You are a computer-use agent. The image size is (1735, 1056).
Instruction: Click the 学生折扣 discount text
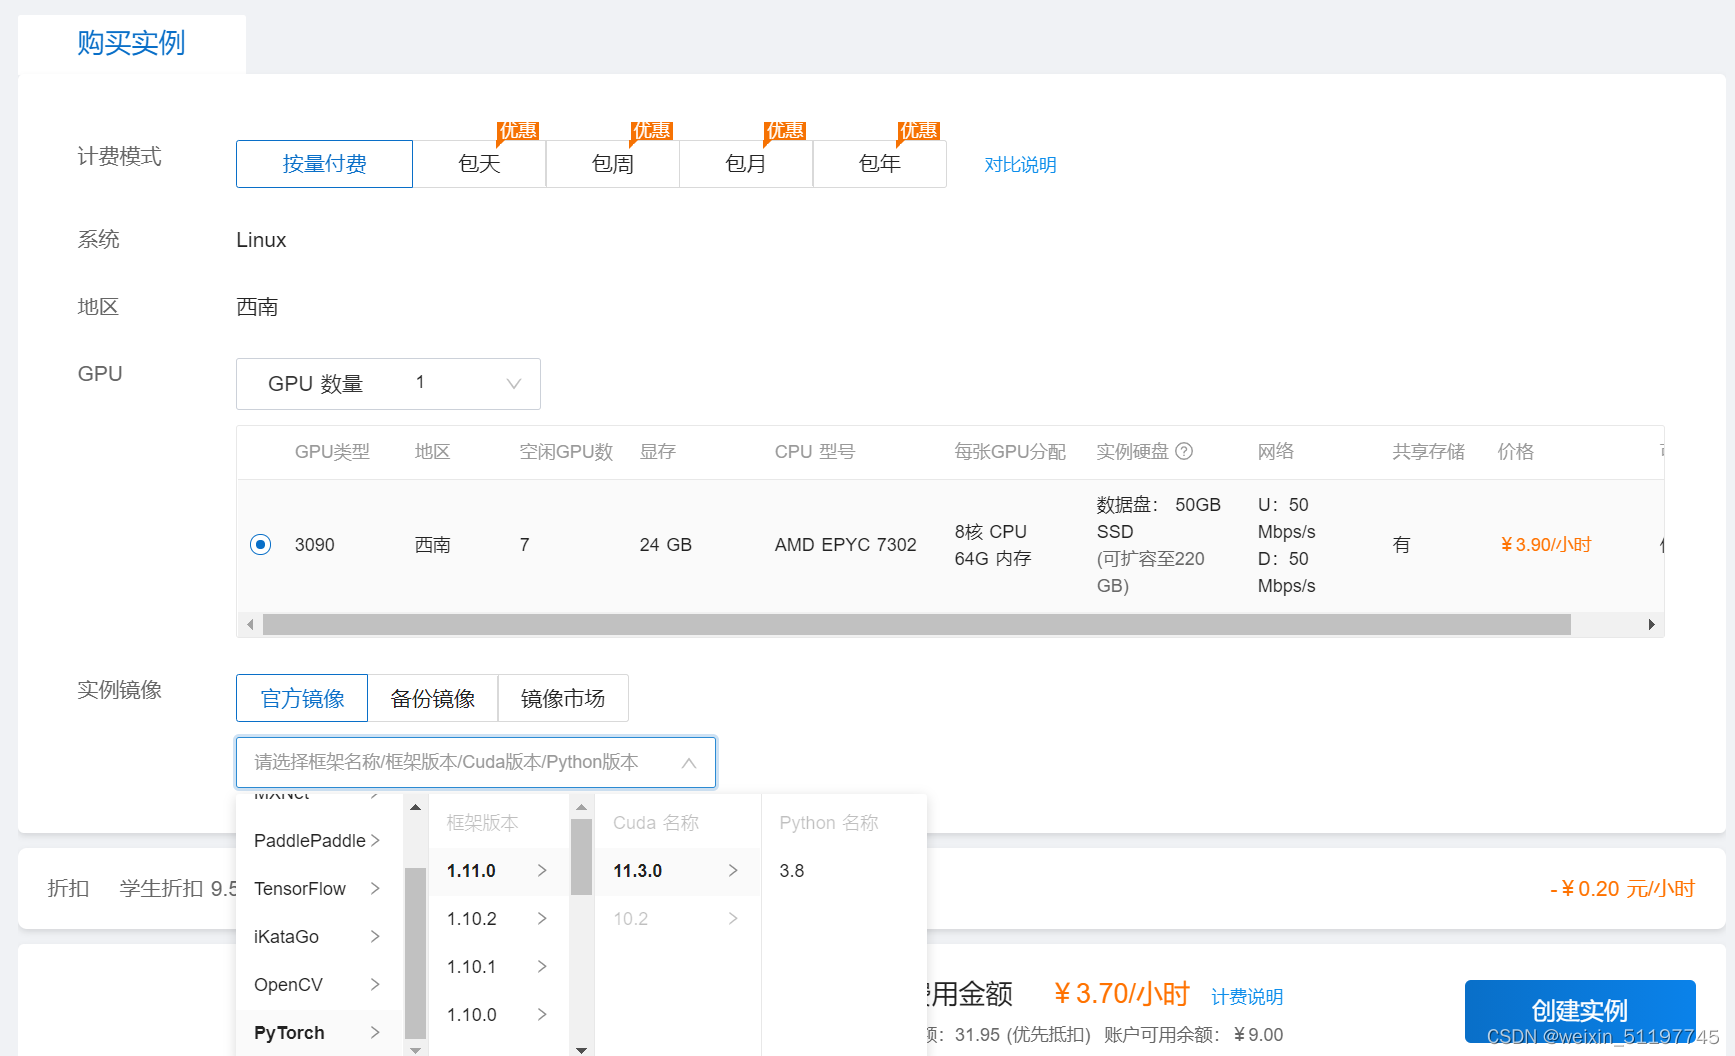pyautogui.click(x=179, y=889)
